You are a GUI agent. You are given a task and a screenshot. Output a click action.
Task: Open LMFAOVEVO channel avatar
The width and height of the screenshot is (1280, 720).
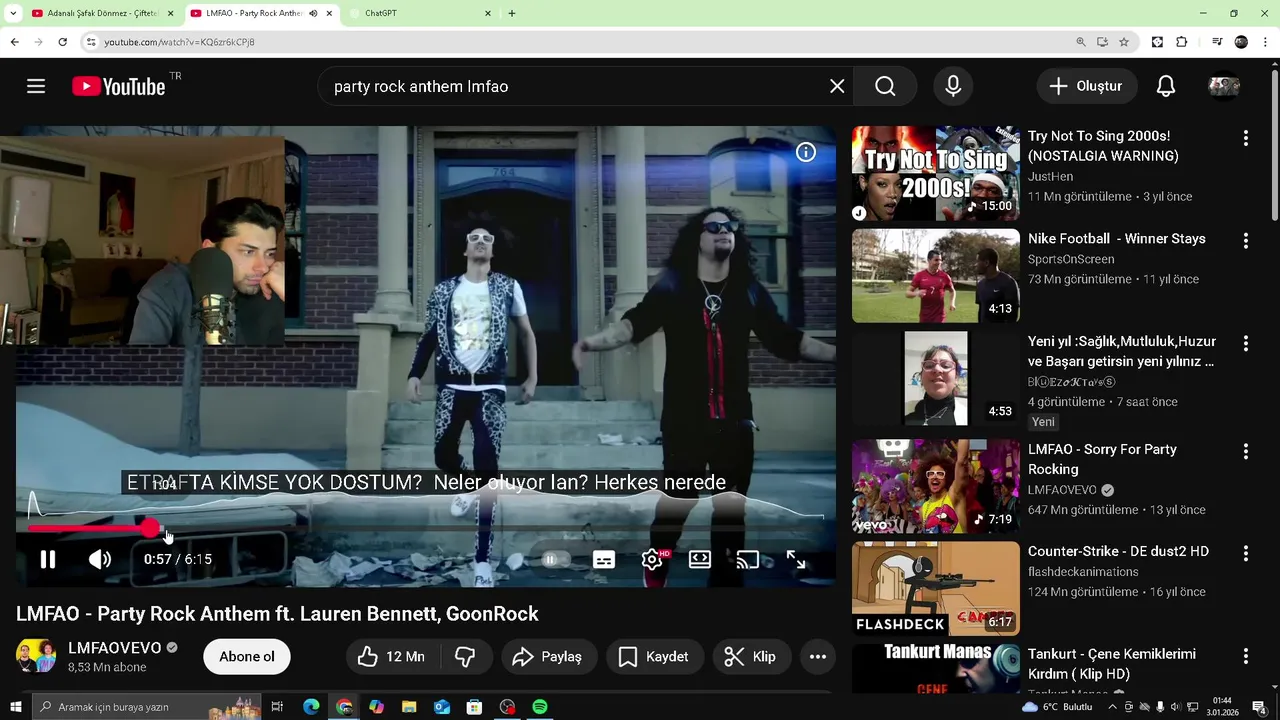[x=36, y=657]
